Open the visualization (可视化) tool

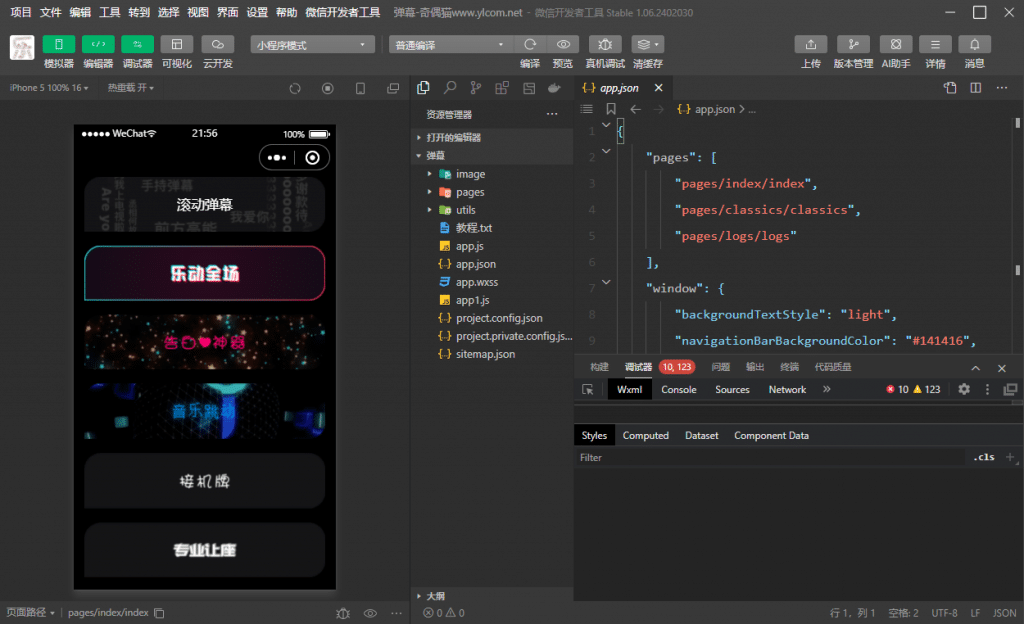coord(176,44)
